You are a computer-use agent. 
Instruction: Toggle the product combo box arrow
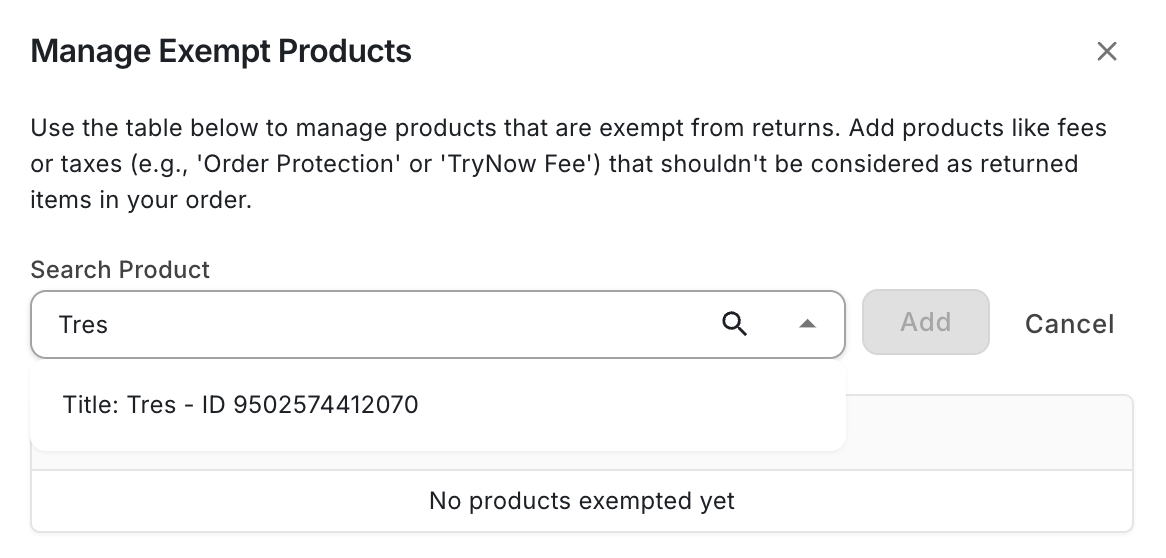808,324
